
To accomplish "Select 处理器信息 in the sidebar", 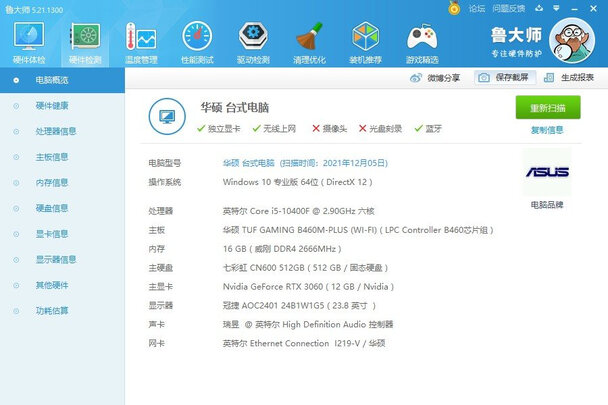I will [x=56, y=131].
